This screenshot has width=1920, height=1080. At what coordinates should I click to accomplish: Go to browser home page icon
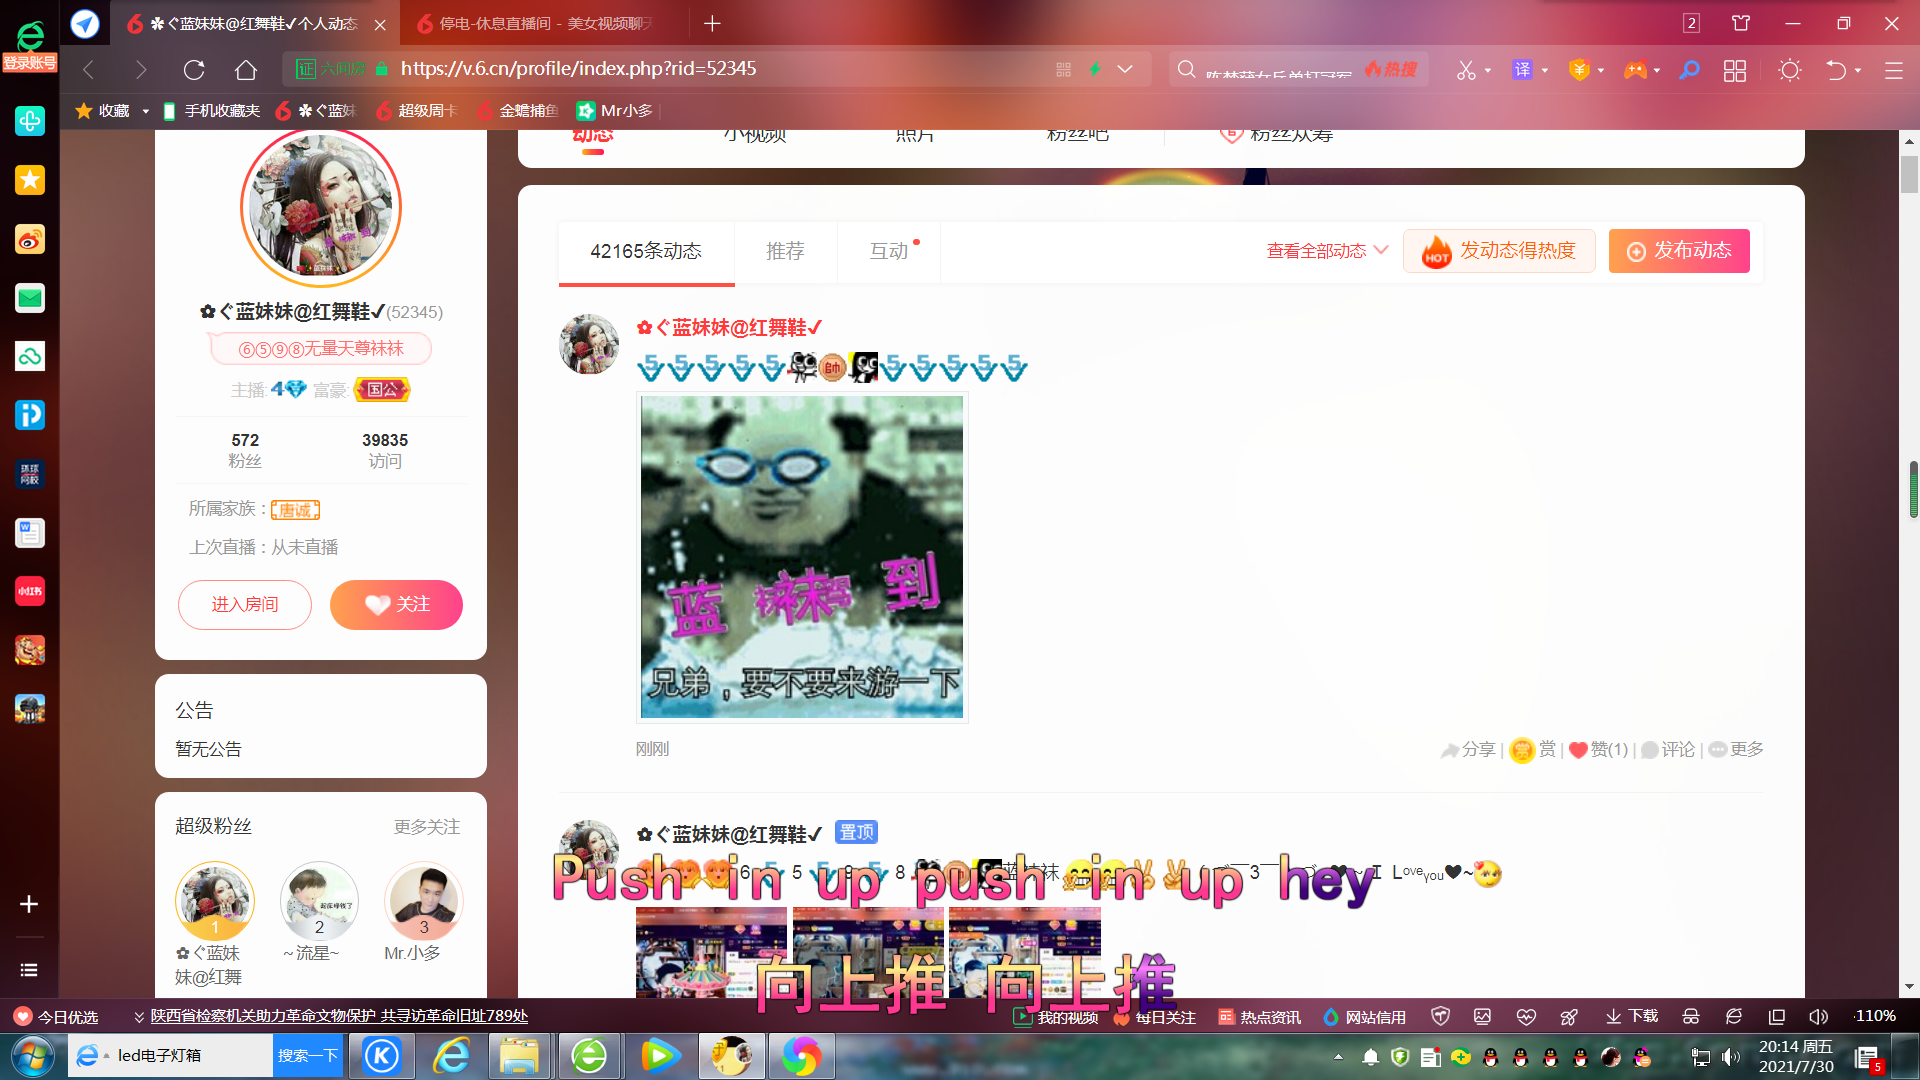tap(246, 69)
